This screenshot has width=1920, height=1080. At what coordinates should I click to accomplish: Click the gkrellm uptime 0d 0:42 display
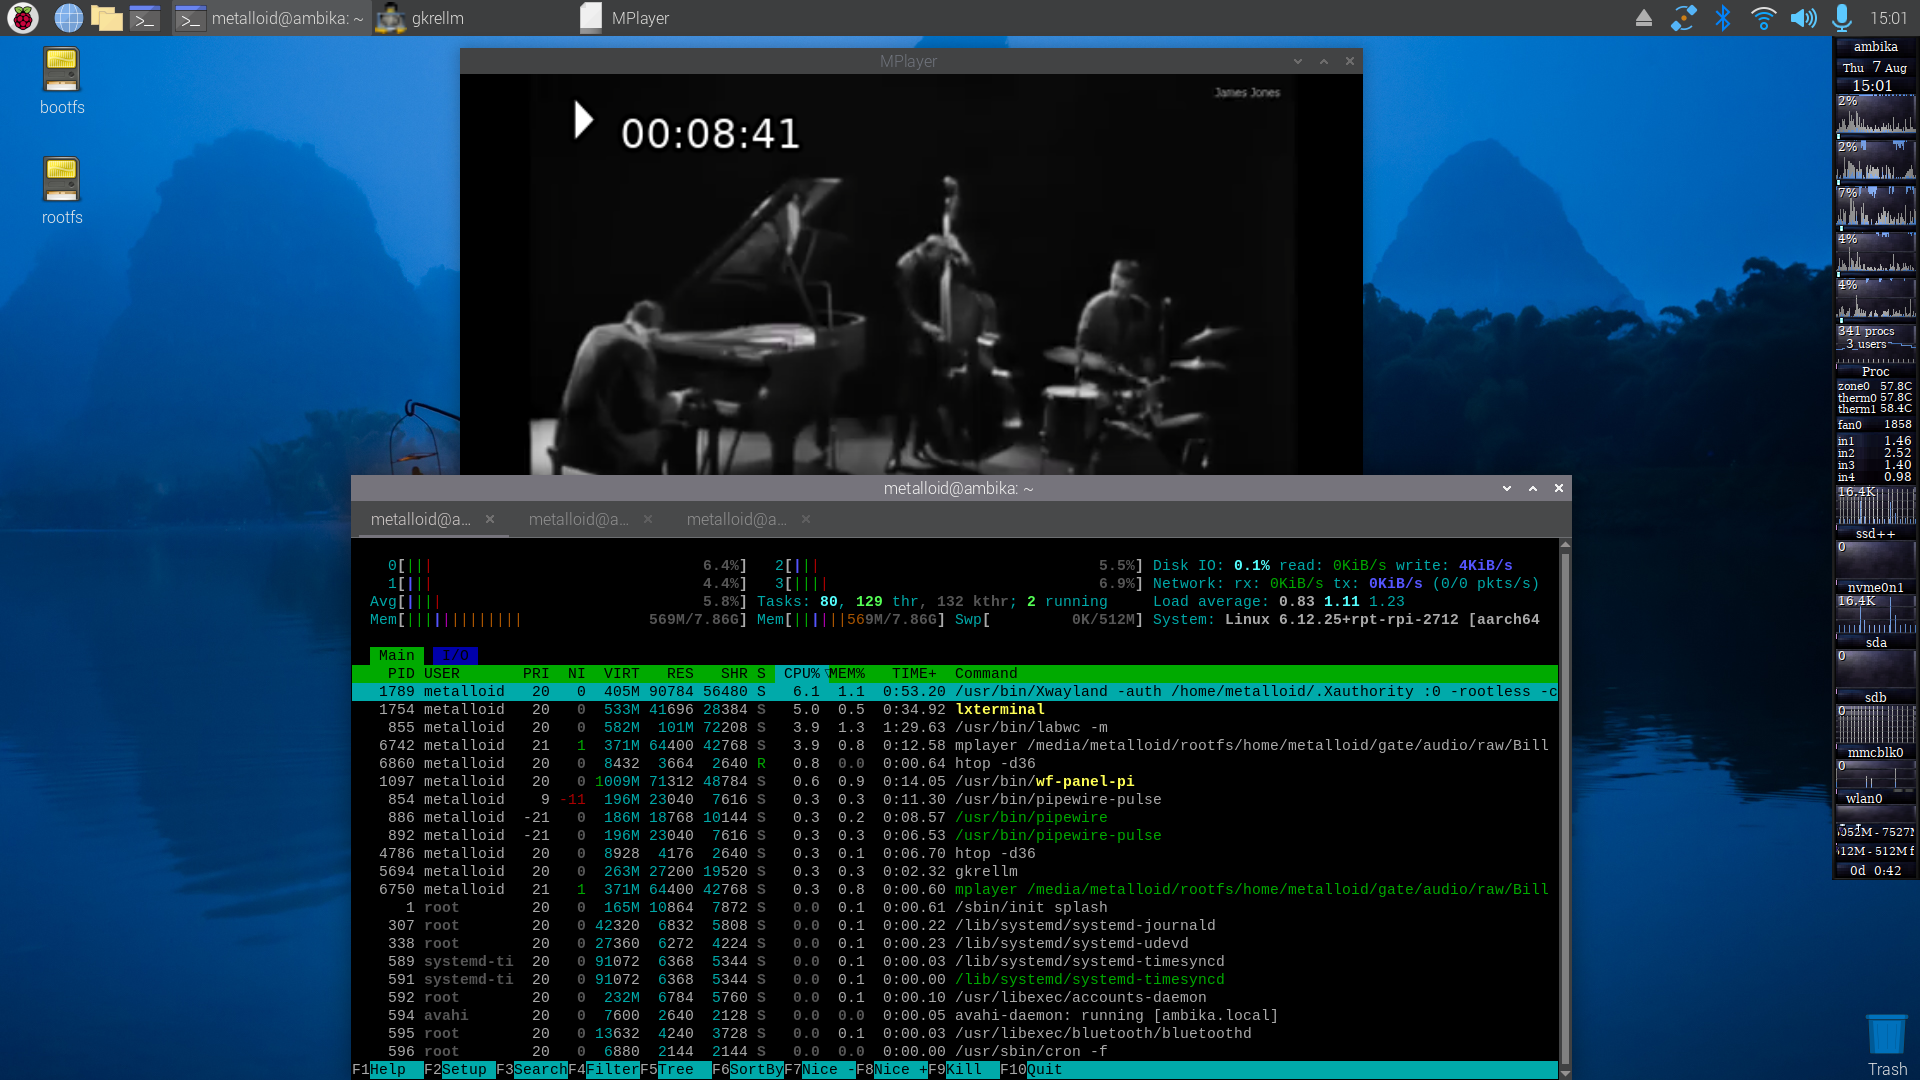pos(1875,871)
